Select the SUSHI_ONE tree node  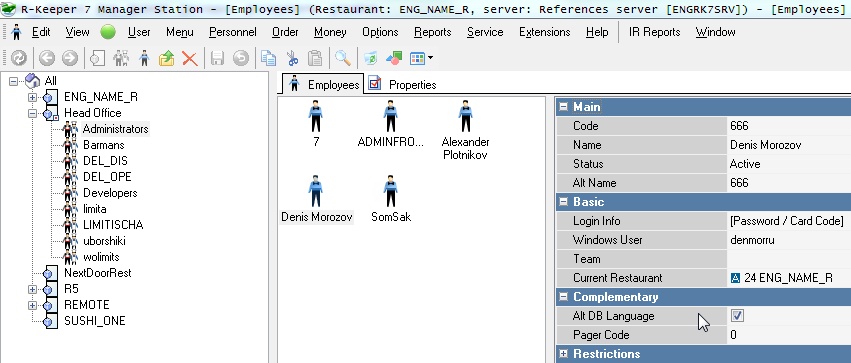(94, 321)
